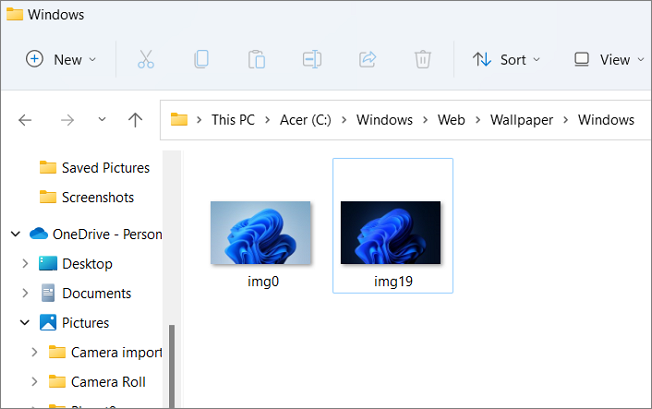Click the OneDrive cloud icon

coord(39,234)
